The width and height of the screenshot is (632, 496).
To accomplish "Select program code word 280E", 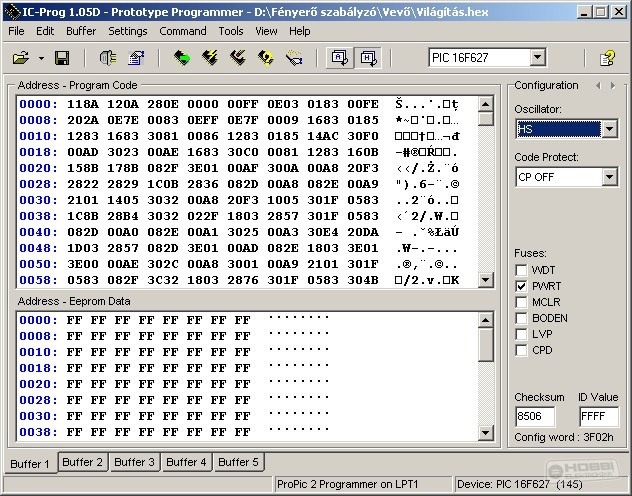I will [163, 104].
